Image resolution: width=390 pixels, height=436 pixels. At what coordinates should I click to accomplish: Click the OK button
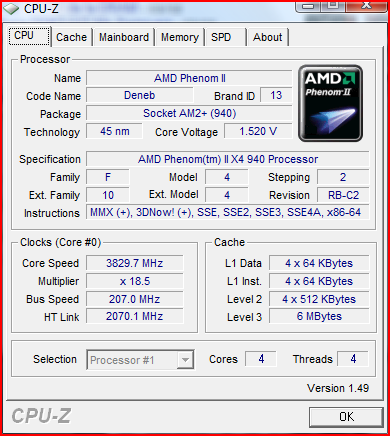pos(346,417)
